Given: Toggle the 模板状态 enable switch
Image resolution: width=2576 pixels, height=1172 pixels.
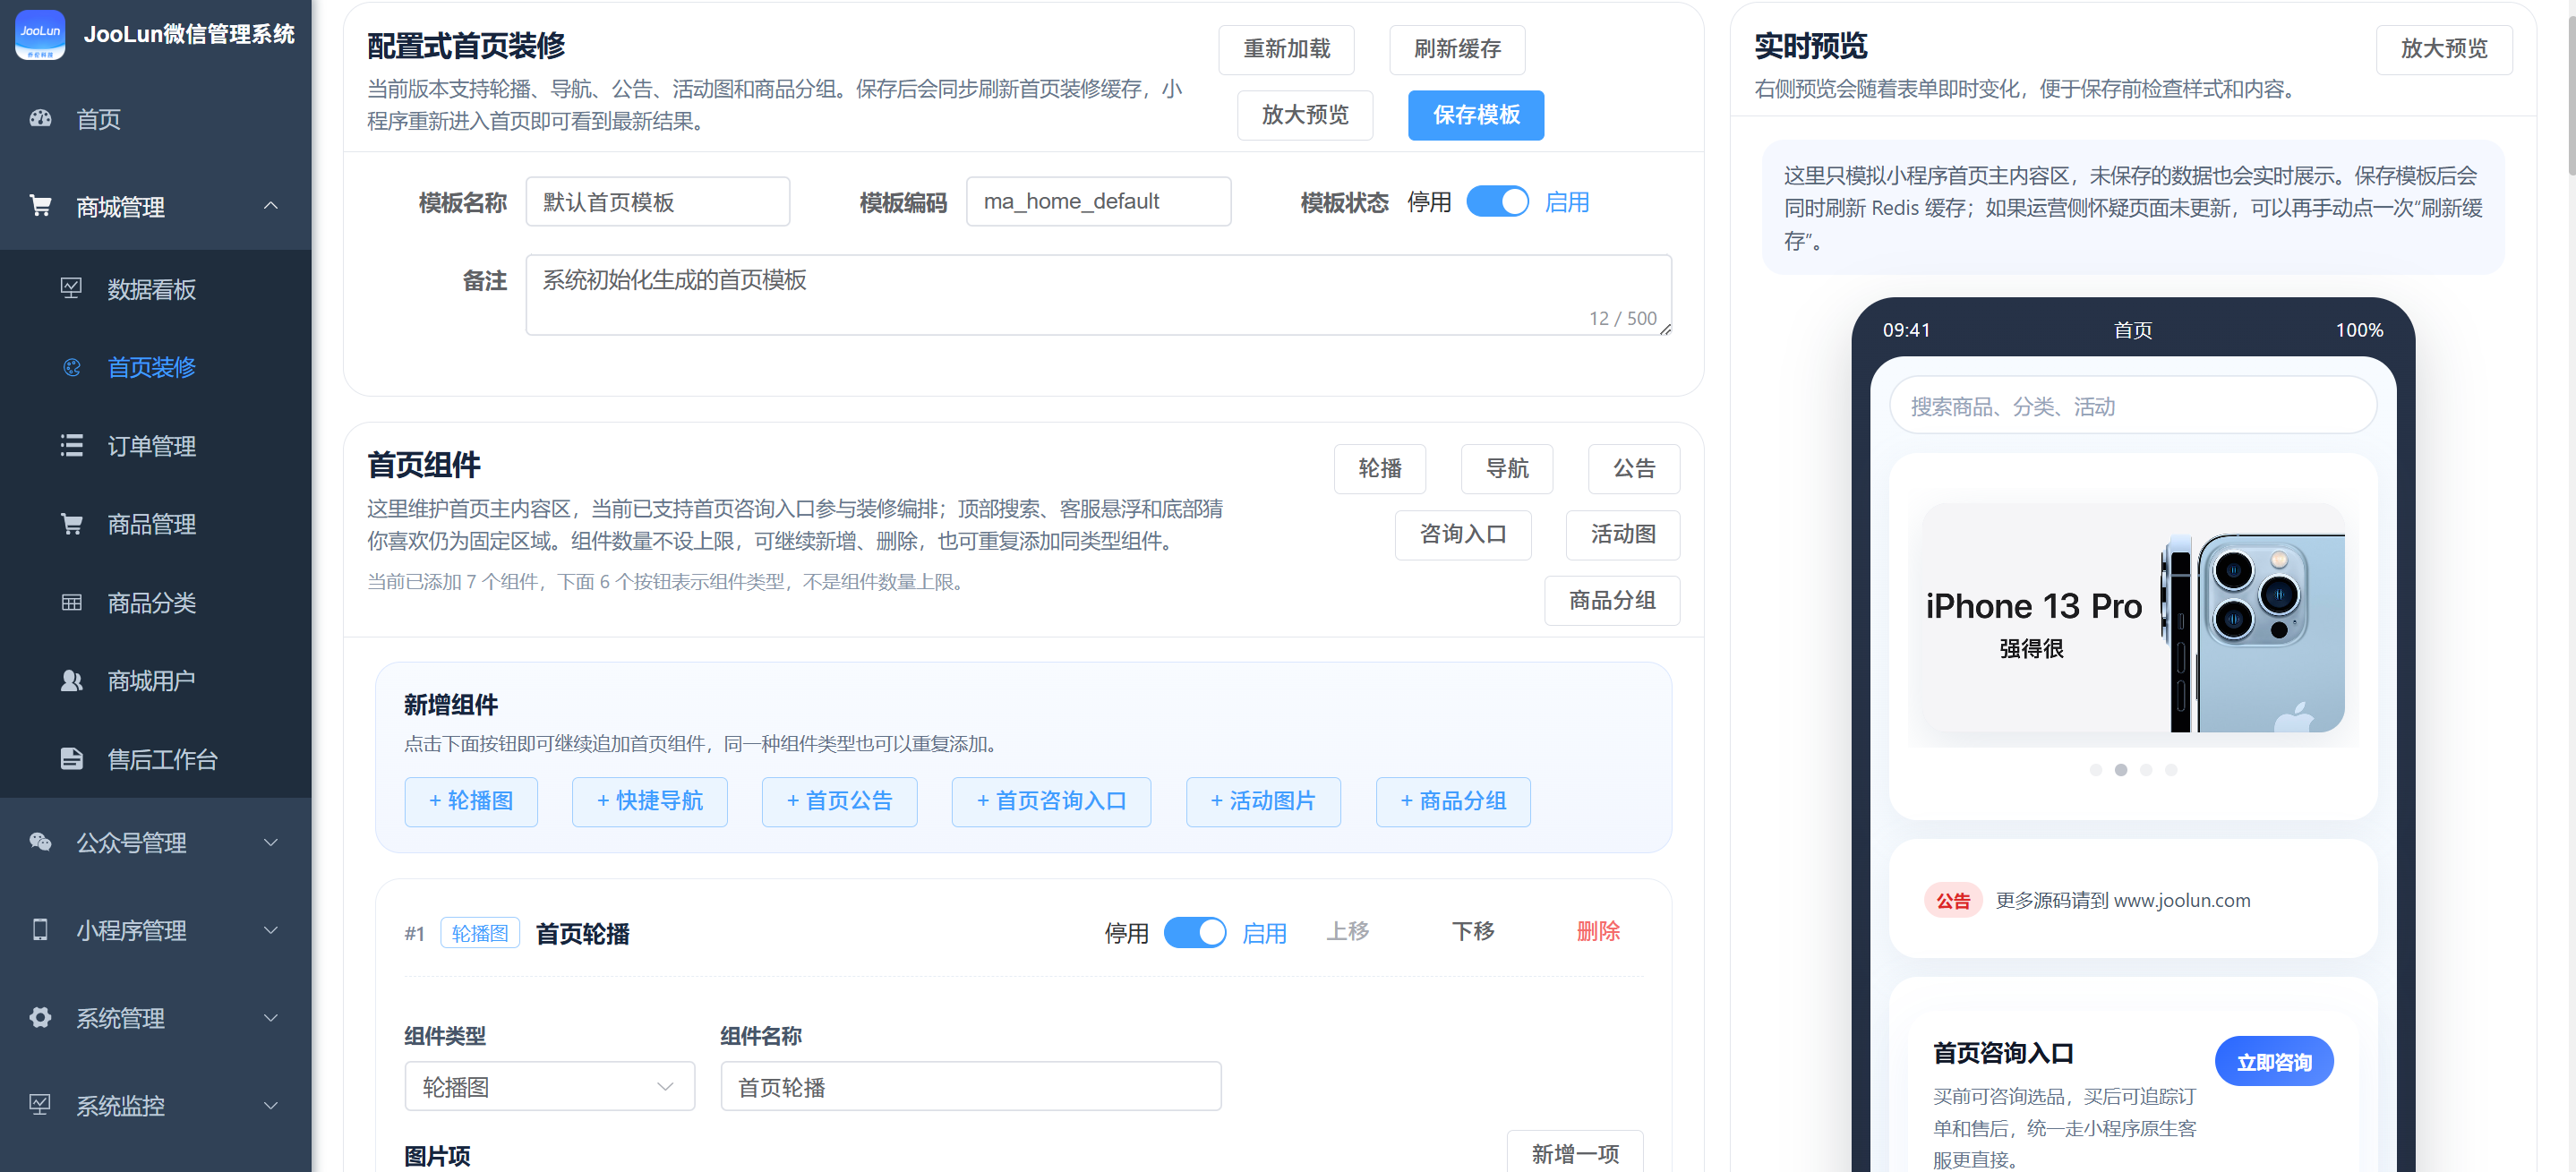Looking at the screenshot, I should [1497, 201].
